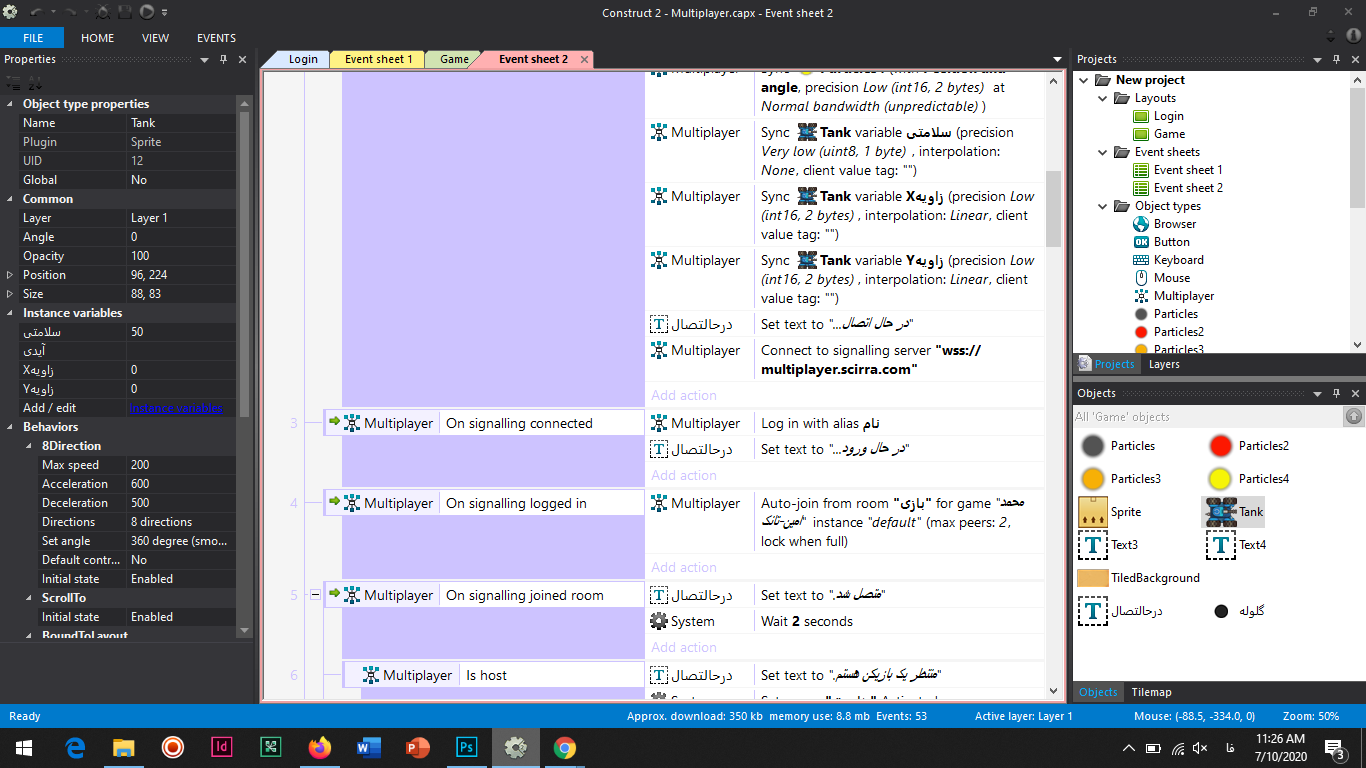Expand the Position property row
Screen dimensions: 1366x768
(10, 275)
